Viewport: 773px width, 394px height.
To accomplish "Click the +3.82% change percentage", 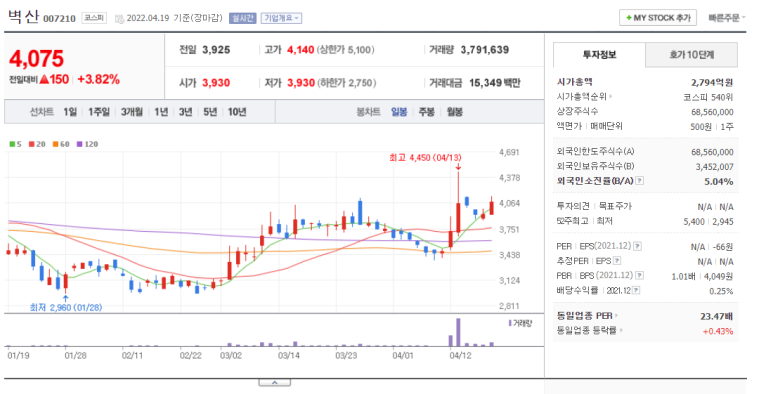I will pos(98,79).
